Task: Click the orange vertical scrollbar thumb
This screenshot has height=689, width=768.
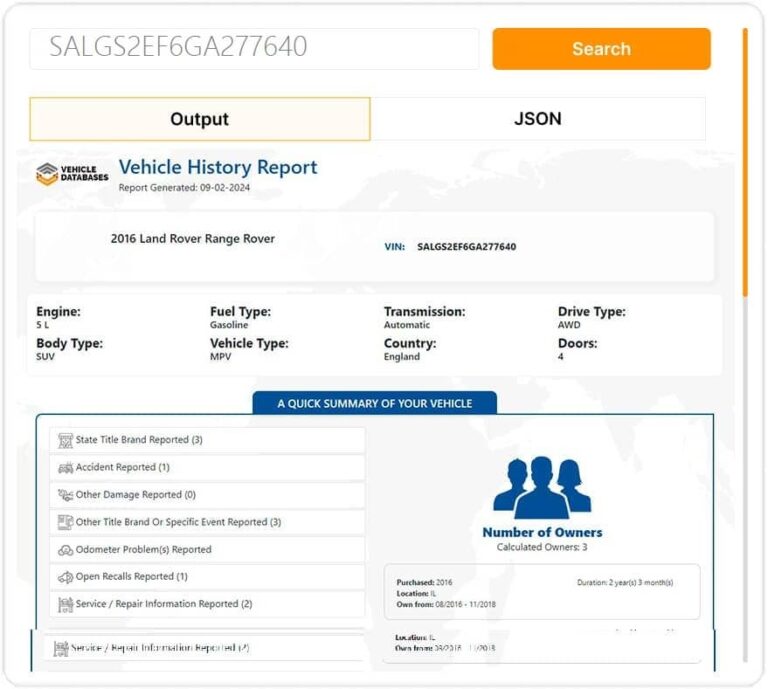Action: (x=745, y=162)
